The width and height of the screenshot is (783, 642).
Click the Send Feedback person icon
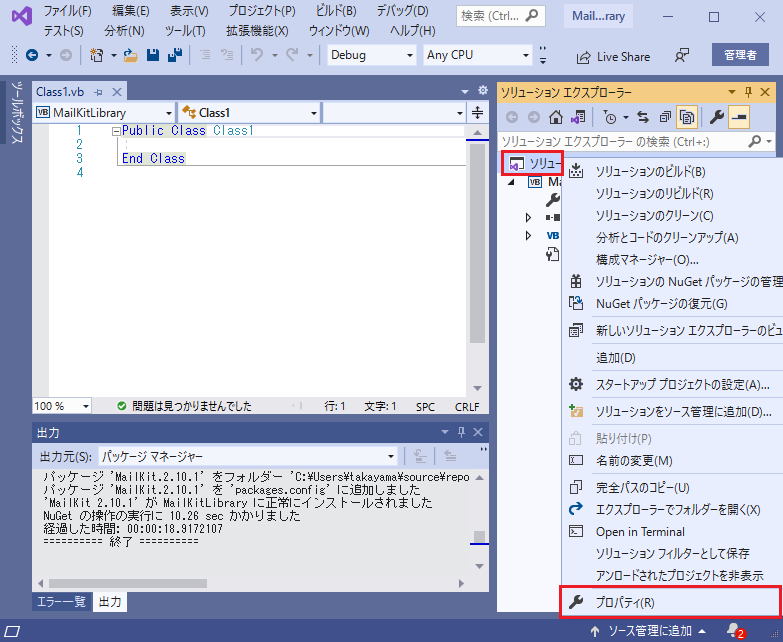click(682, 55)
